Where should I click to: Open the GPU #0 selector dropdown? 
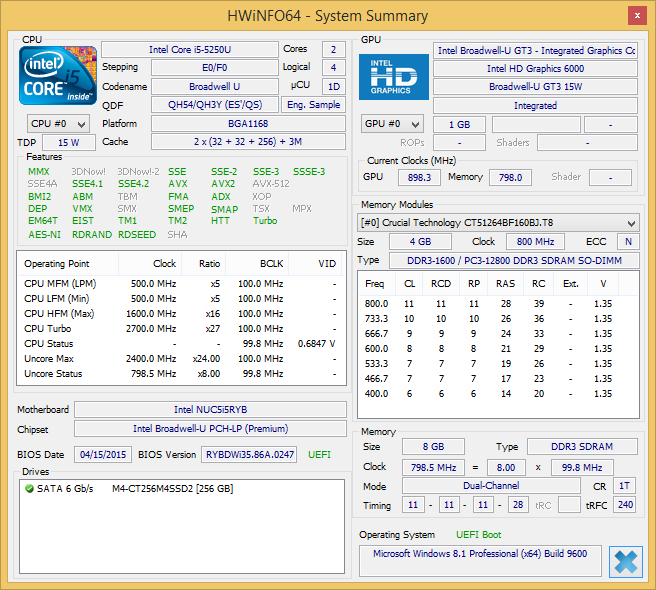pyautogui.click(x=393, y=124)
